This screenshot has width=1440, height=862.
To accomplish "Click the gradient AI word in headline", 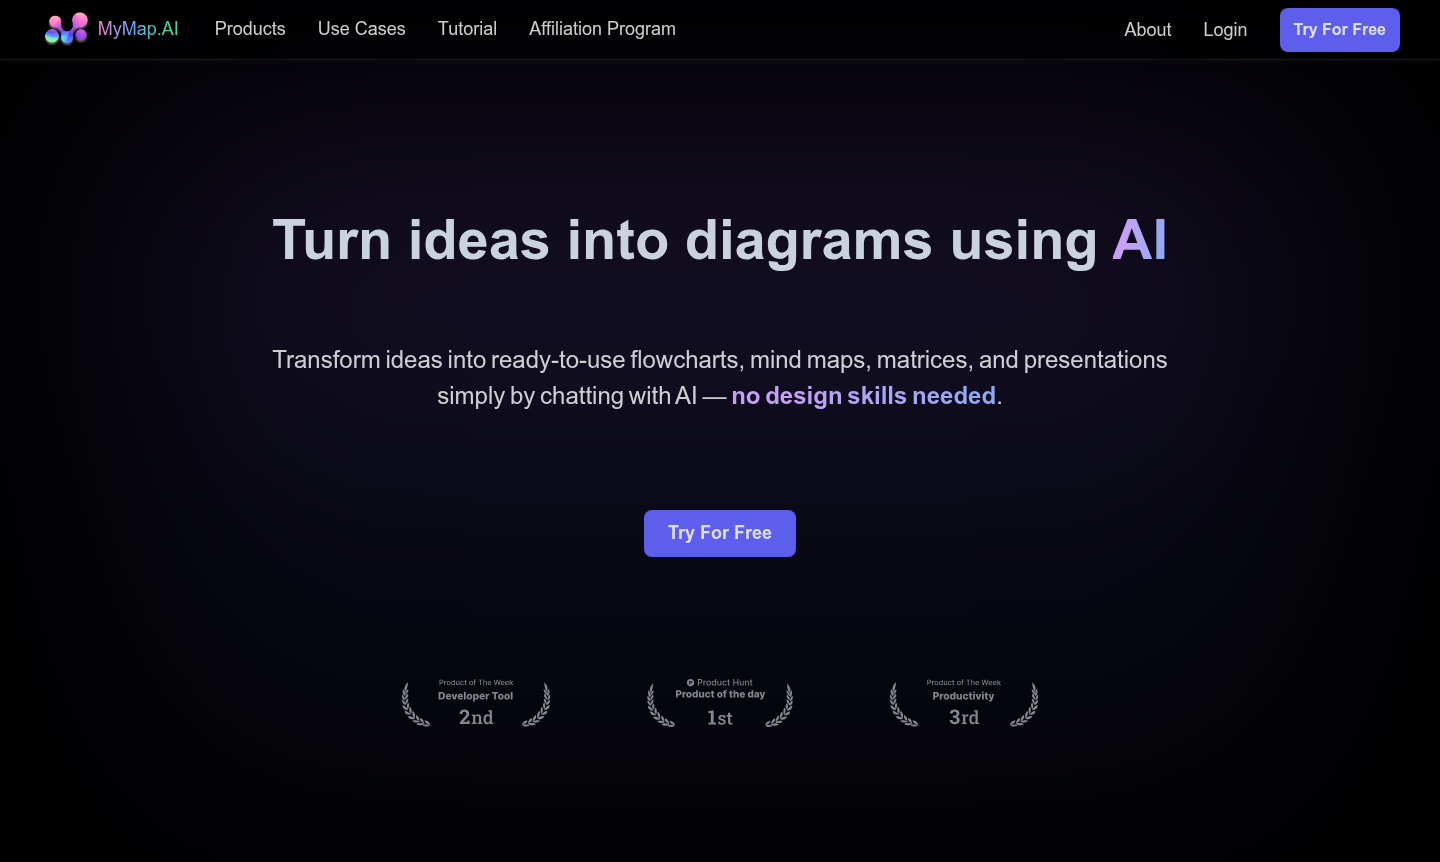I will (1139, 241).
